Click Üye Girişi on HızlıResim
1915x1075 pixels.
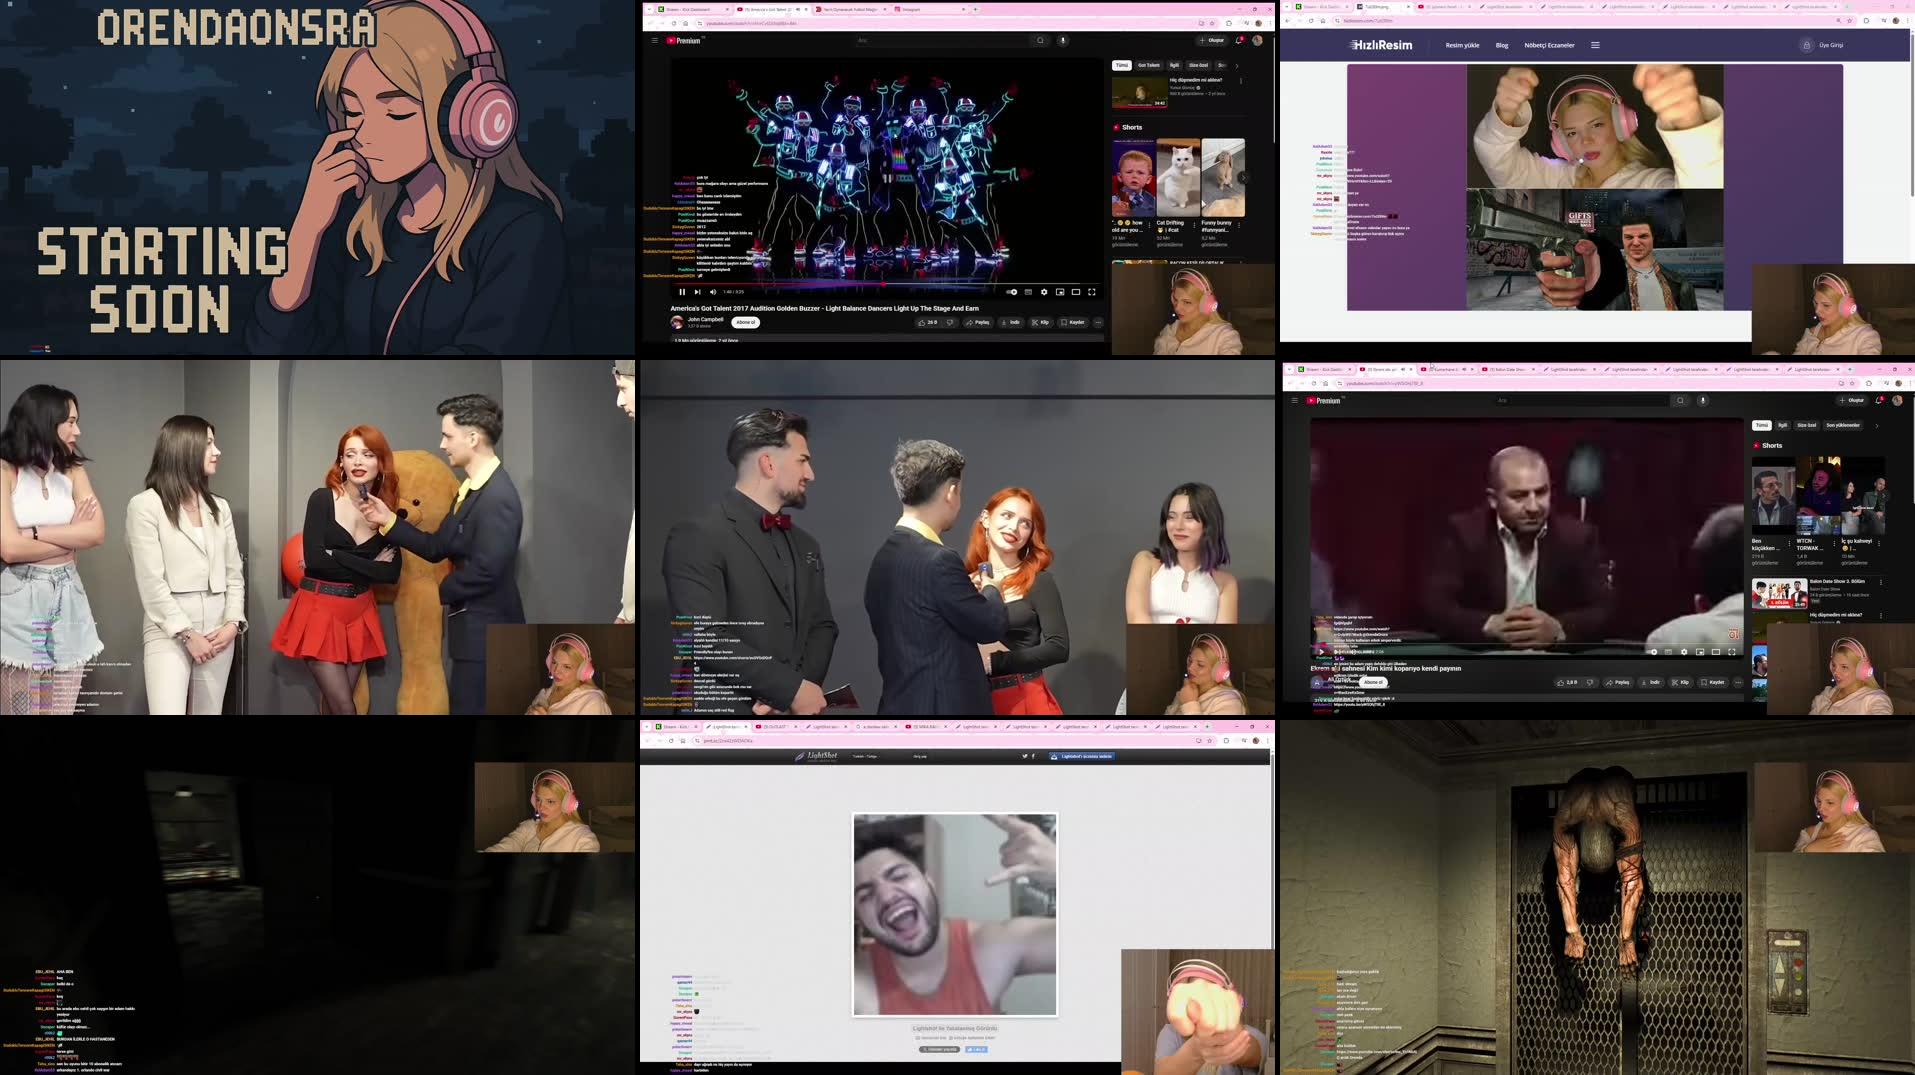1831,45
